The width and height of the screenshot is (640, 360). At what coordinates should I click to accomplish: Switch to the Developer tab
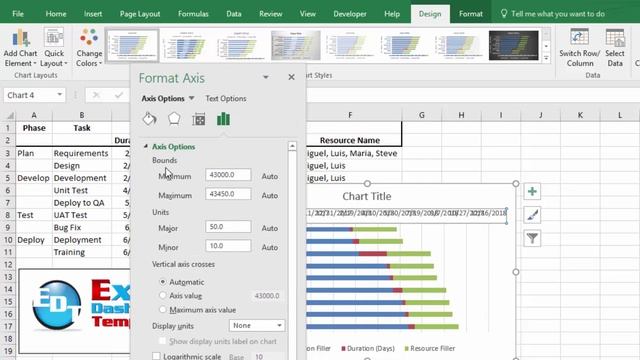click(350, 13)
